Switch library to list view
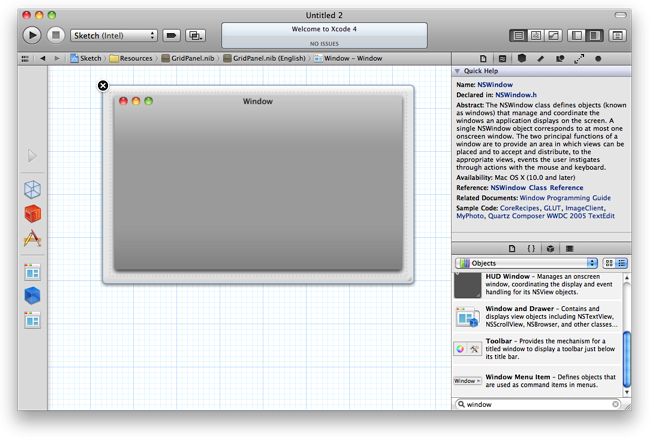 [x=622, y=263]
